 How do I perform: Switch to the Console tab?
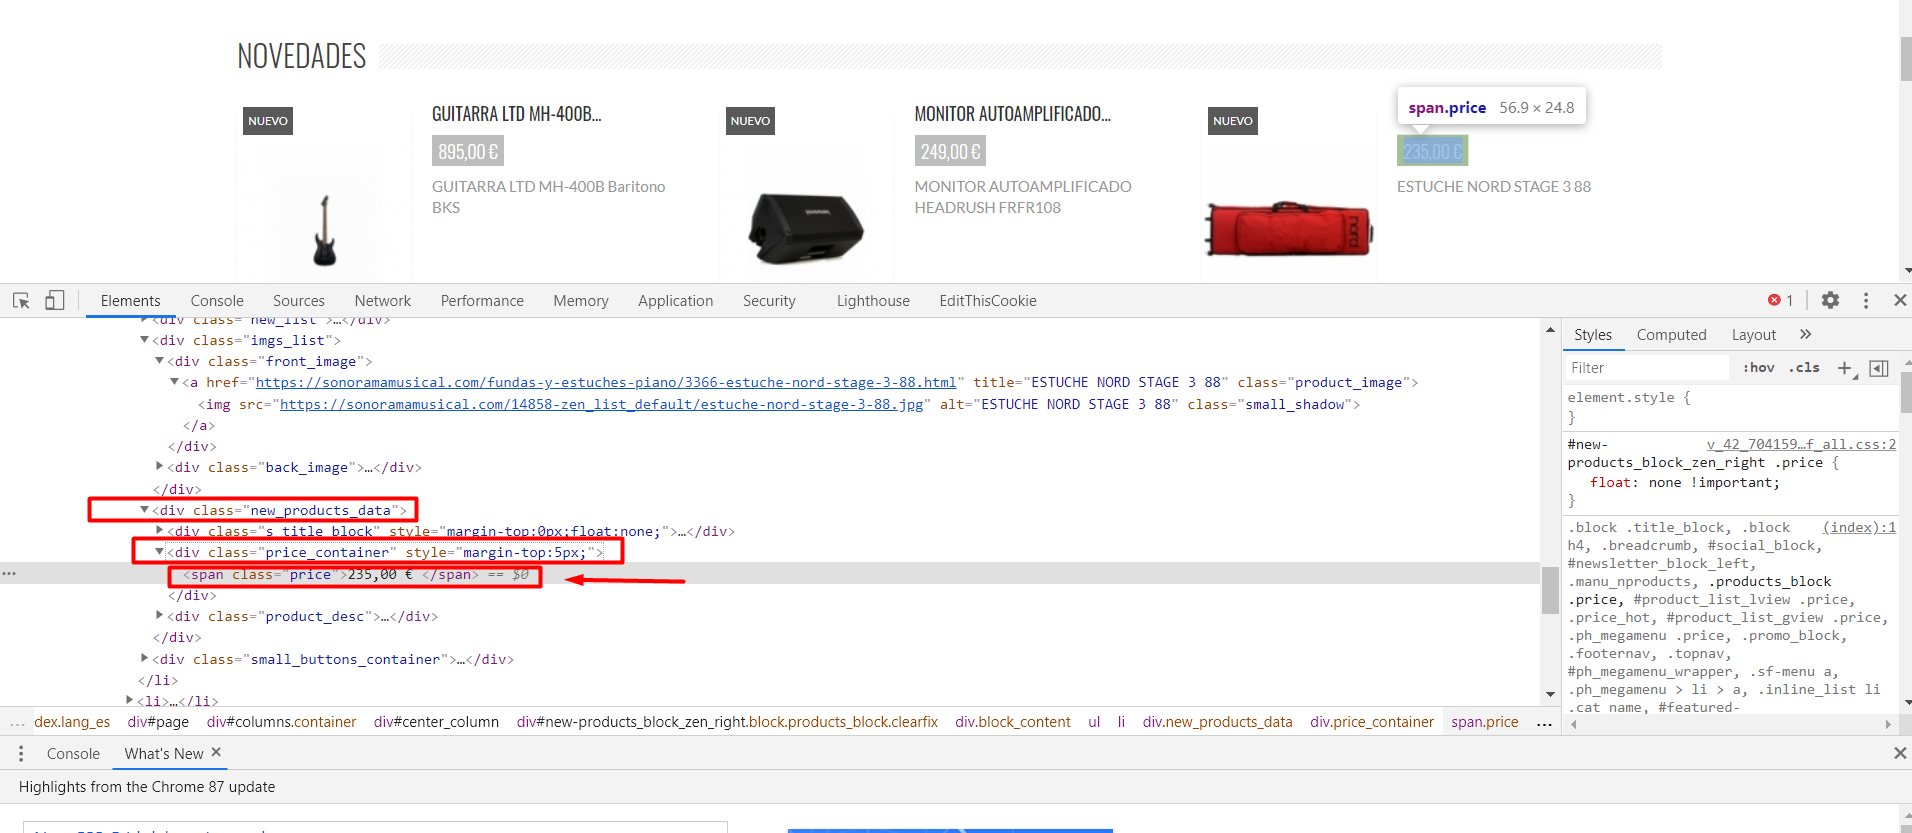pyautogui.click(x=217, y=300)
